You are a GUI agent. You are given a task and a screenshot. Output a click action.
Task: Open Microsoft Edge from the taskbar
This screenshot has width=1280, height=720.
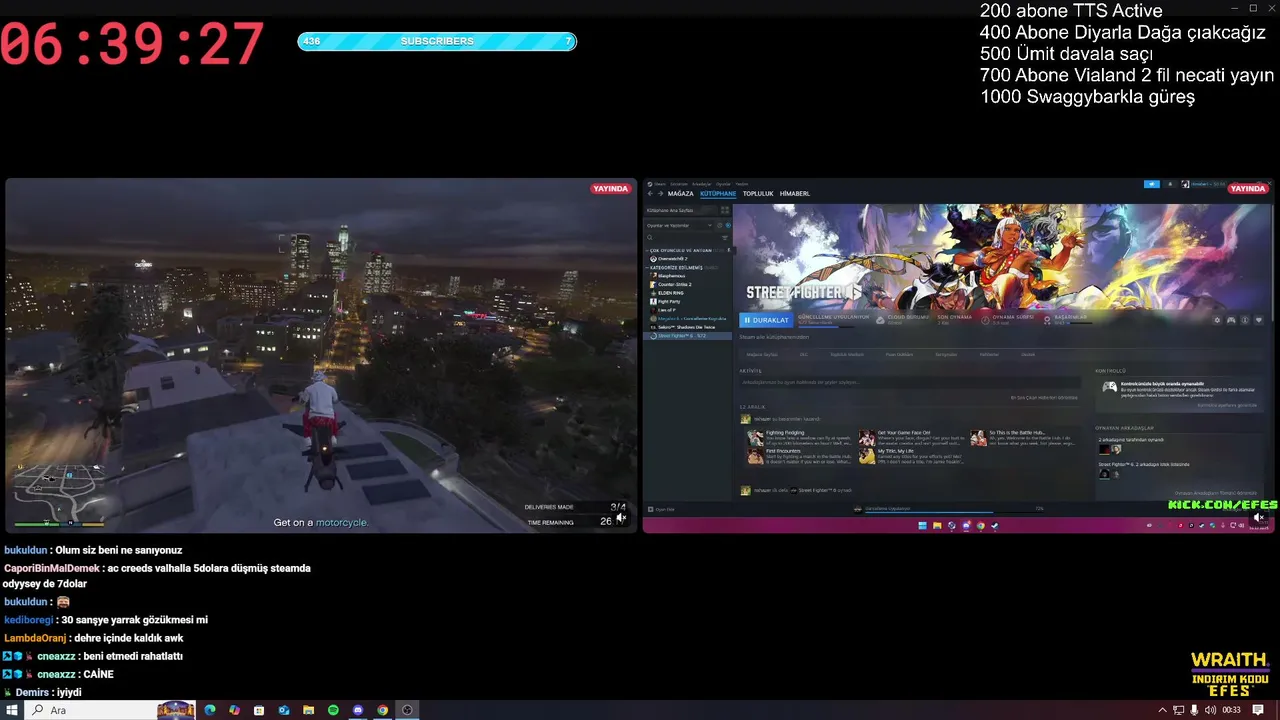tap(210, 710)
